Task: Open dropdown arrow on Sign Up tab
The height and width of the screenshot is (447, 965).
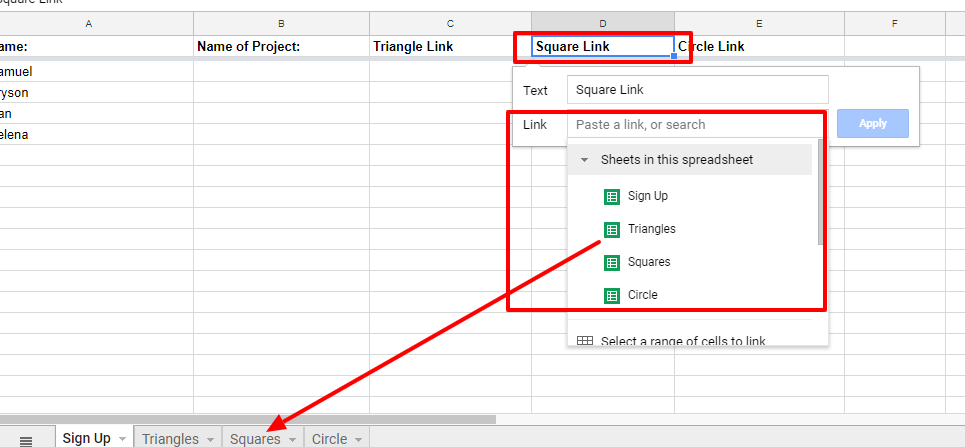Action: (122, 440)
